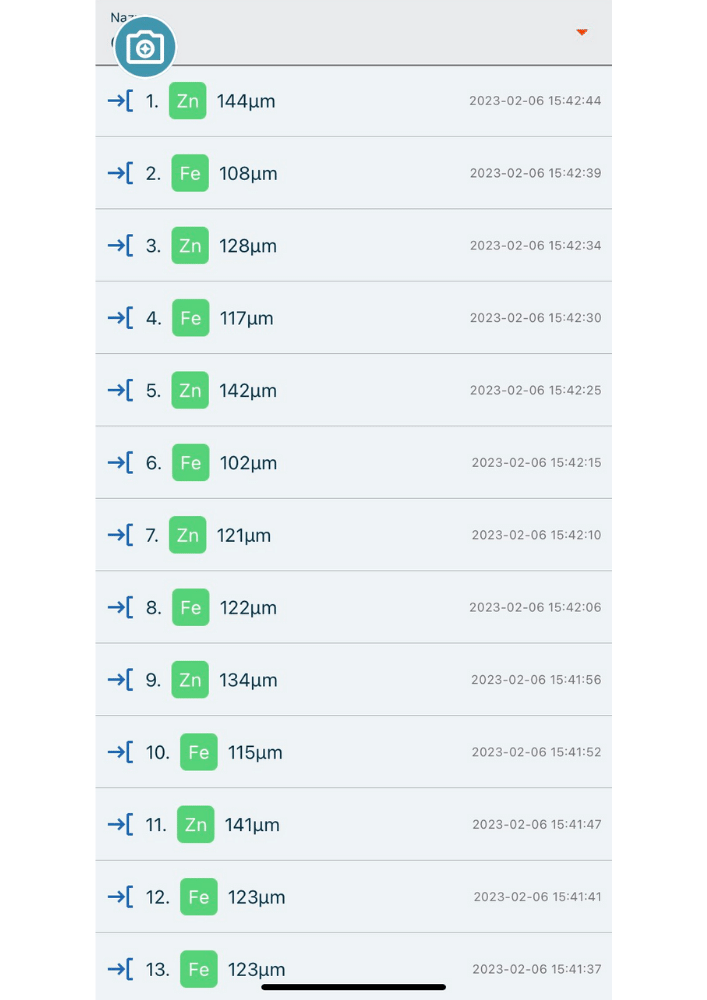This screenshot has width=707, height=1000.
Task: Open the name selector field at top
Action: click(x=353, y=32)
